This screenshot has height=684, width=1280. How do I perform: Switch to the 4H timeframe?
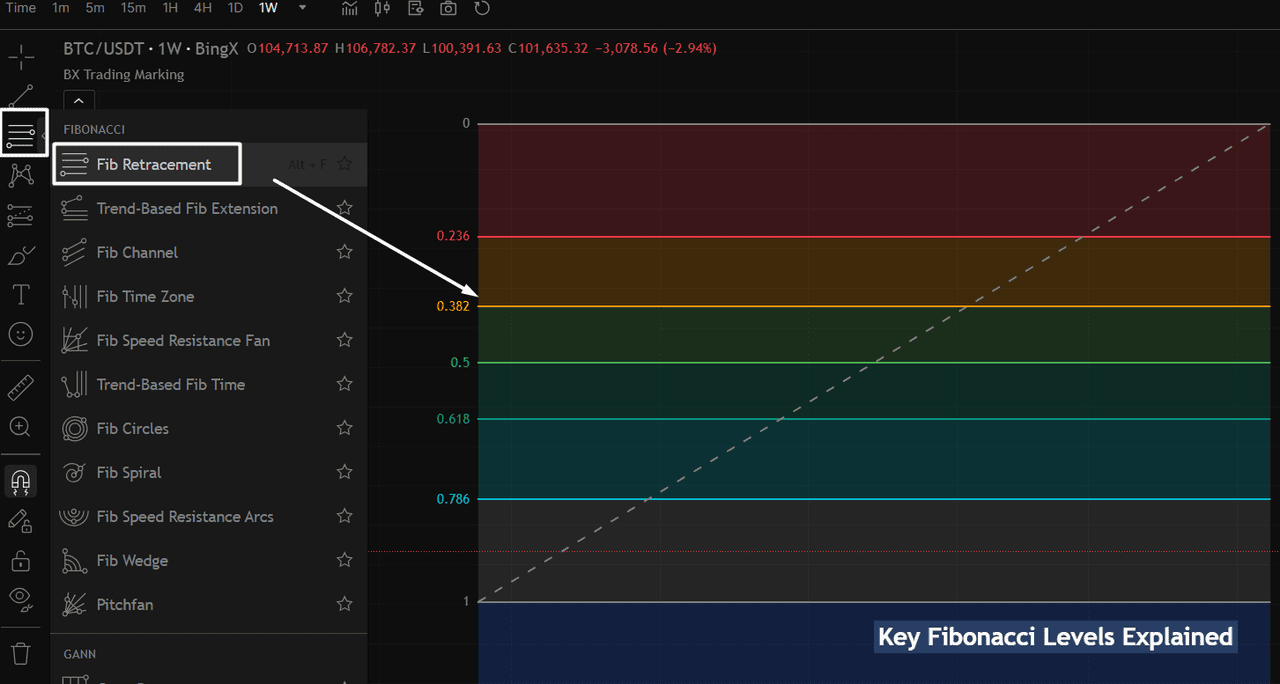click(x=203, y=8)
